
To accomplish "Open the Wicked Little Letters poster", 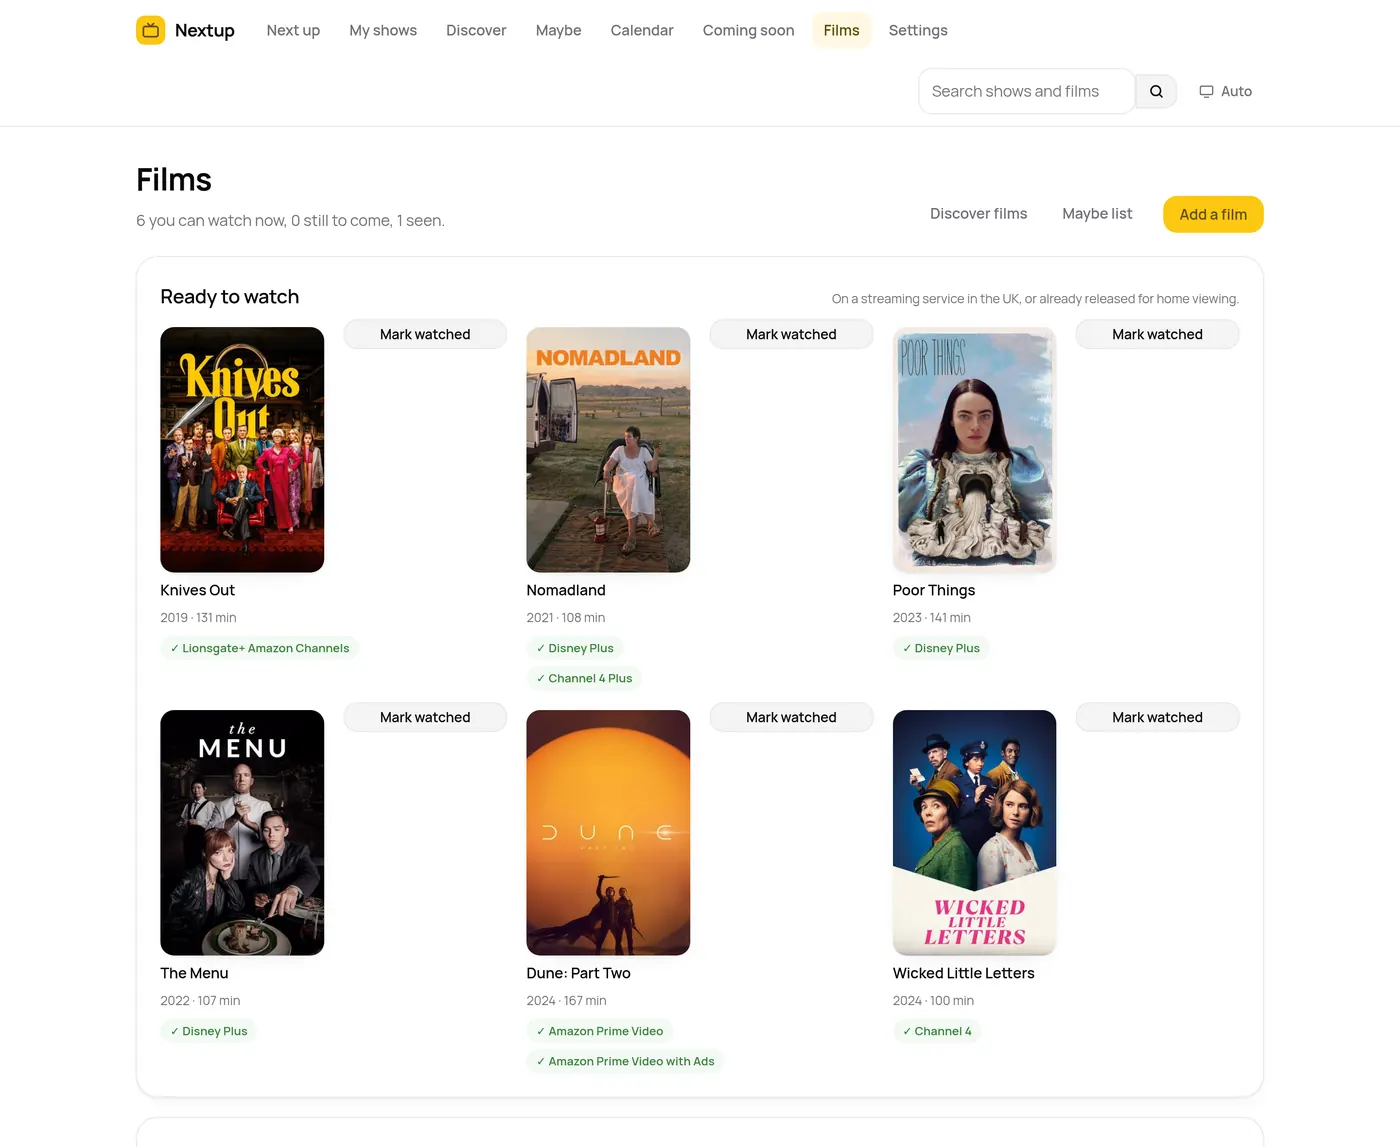I will click(974, 833).
